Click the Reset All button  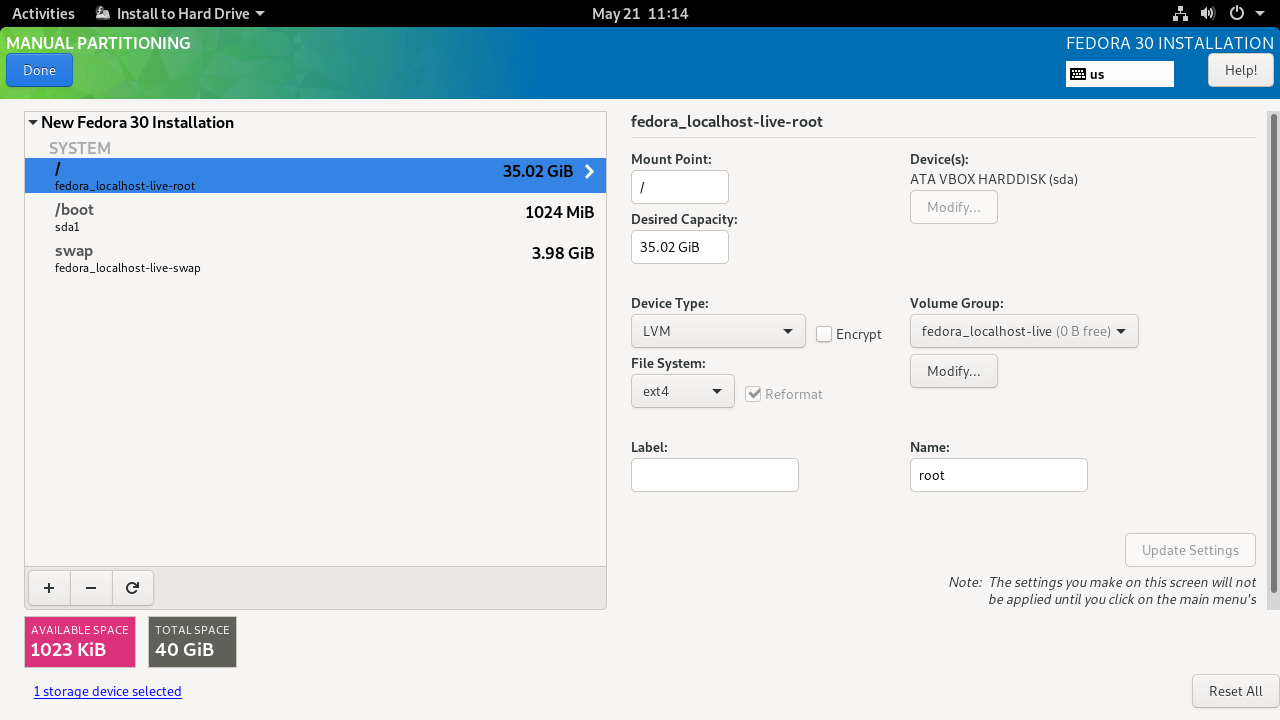point(1235,691)
